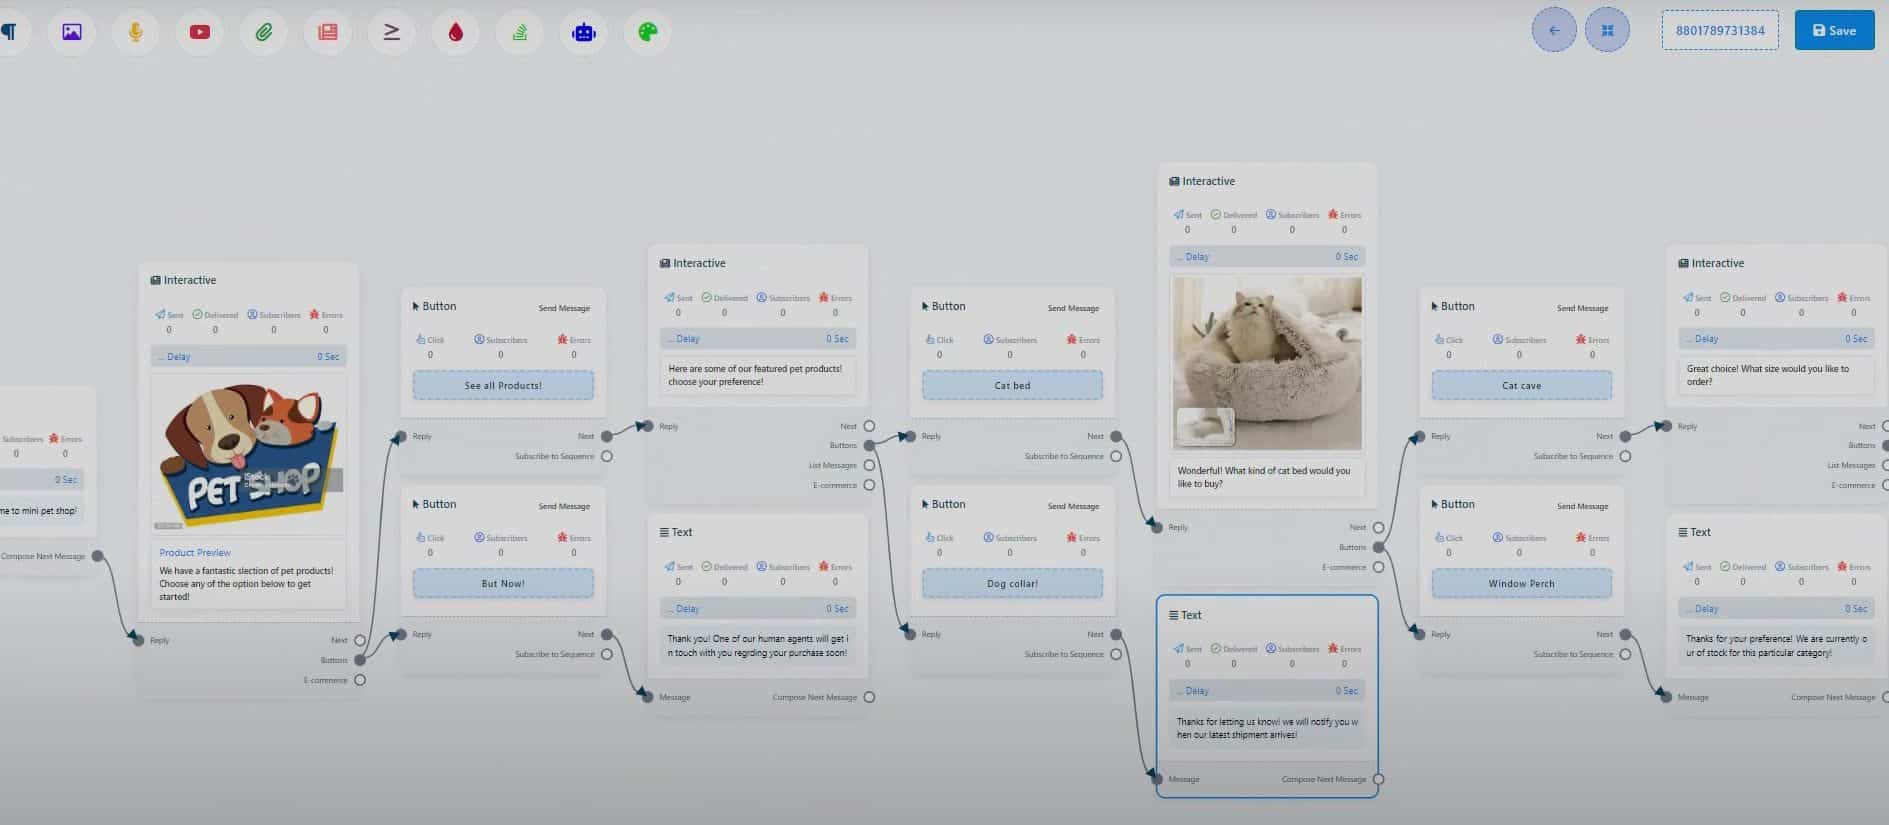Click the fit-to-screen compress icon
The height and width of the screenshot is (825, 1889).
click(1607, 31)
